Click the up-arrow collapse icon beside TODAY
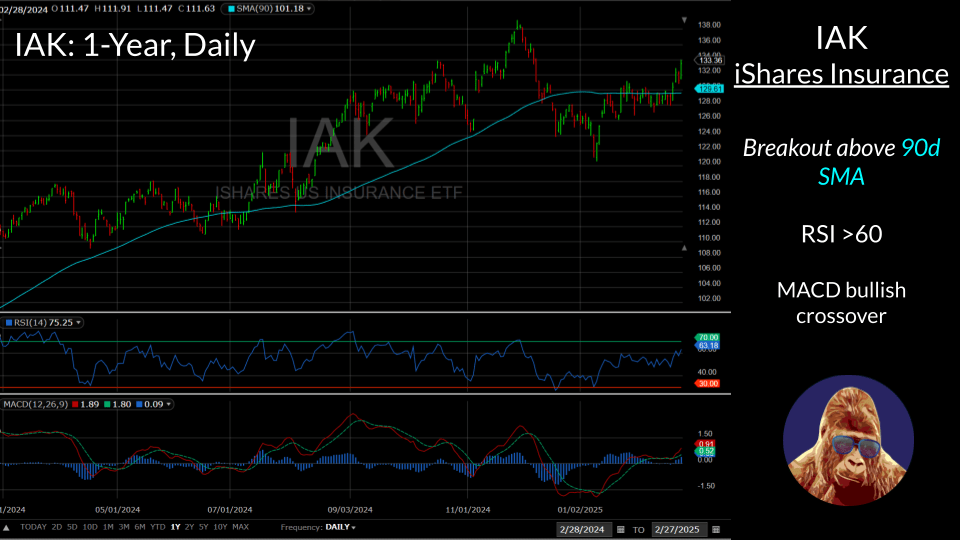The image size is (960, 540). 6,527
